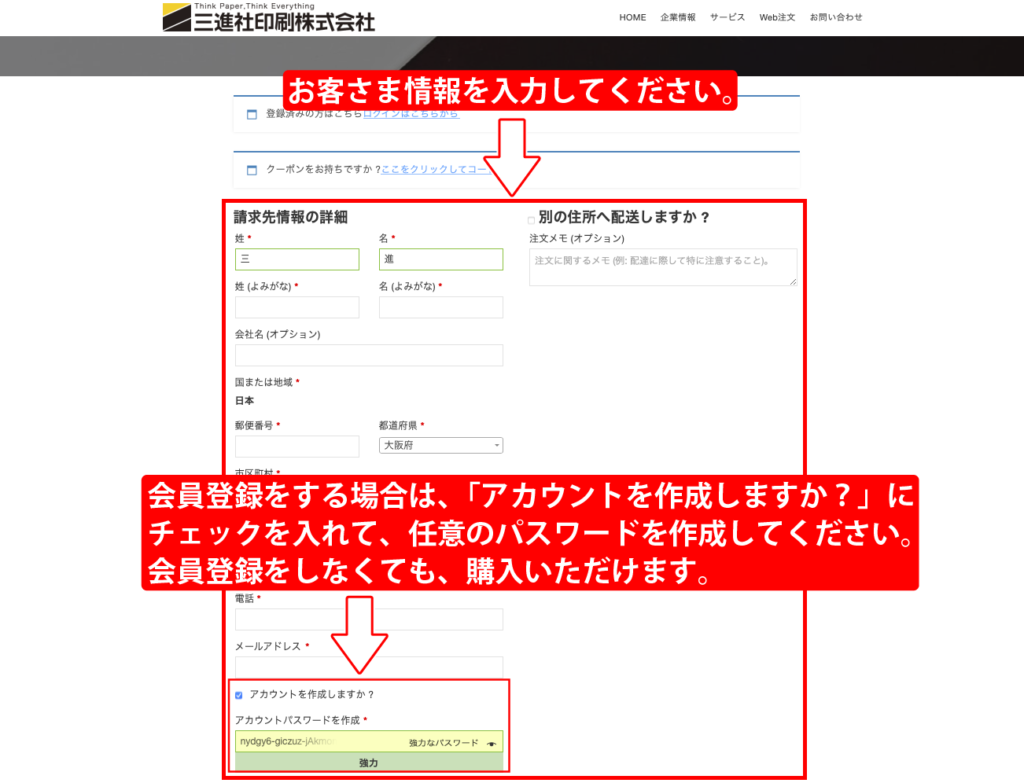This screenshot has width=1024, height=783.
Task: Click the 姓 (よみがな) input field
Action: tap(297, 307)
